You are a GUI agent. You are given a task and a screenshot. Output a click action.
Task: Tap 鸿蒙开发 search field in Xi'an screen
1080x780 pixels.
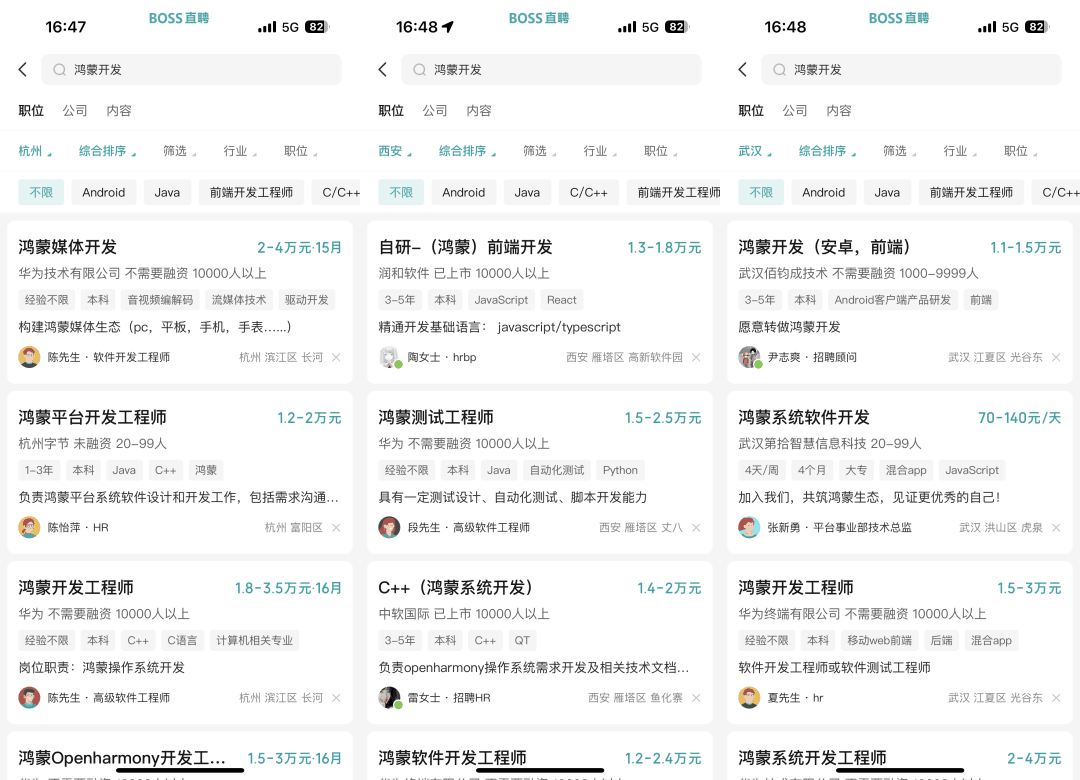point(551,70)
